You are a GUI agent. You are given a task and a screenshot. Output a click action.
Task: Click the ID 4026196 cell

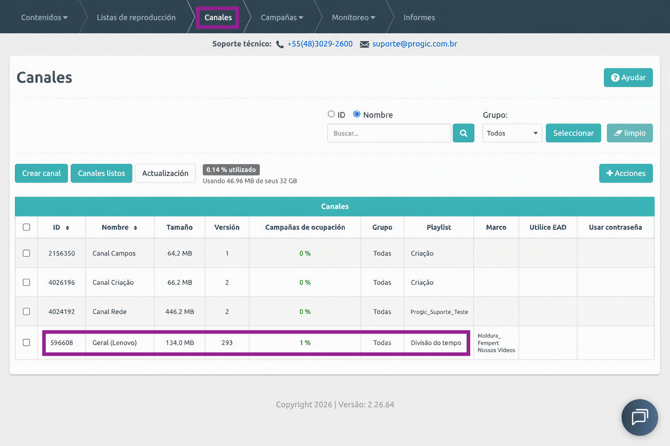point(62,282)
